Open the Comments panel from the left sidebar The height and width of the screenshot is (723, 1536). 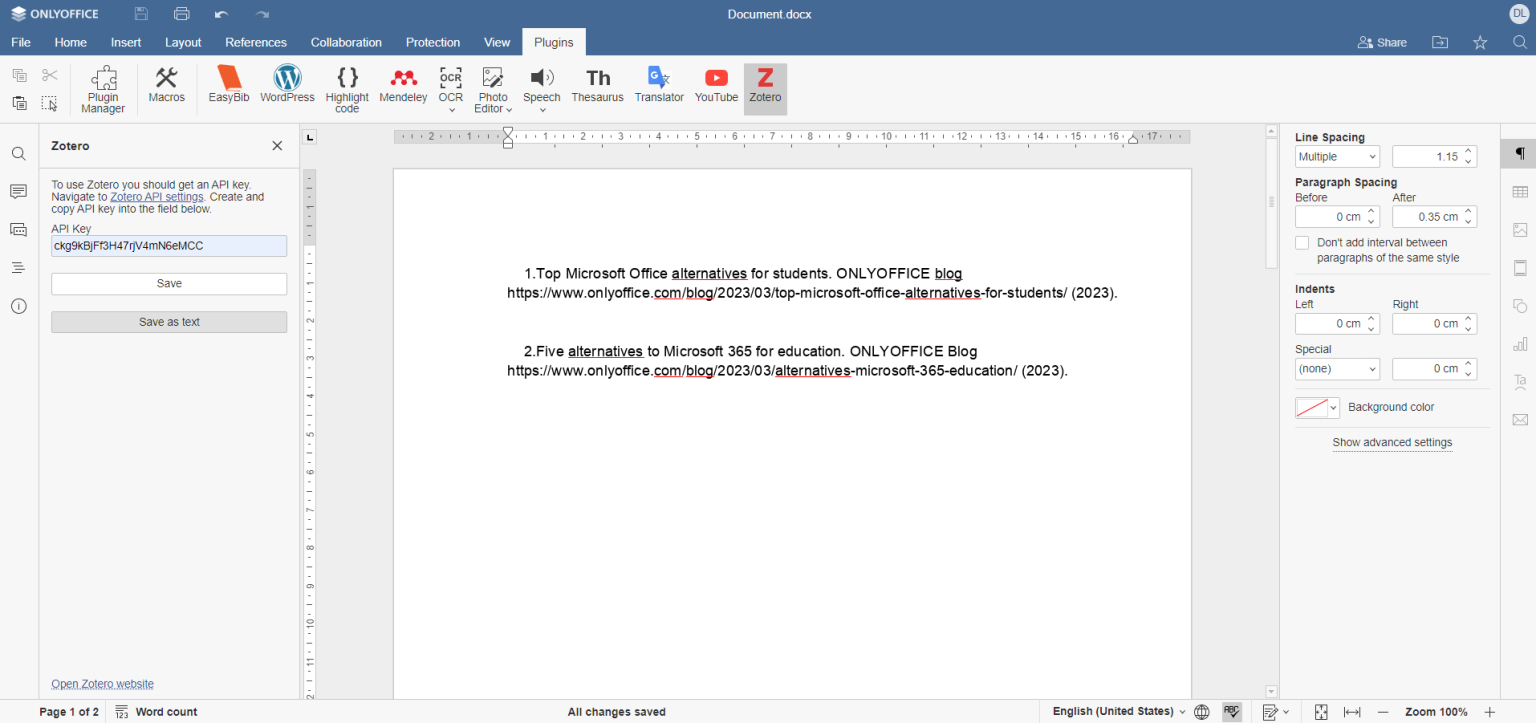(18, 191)
